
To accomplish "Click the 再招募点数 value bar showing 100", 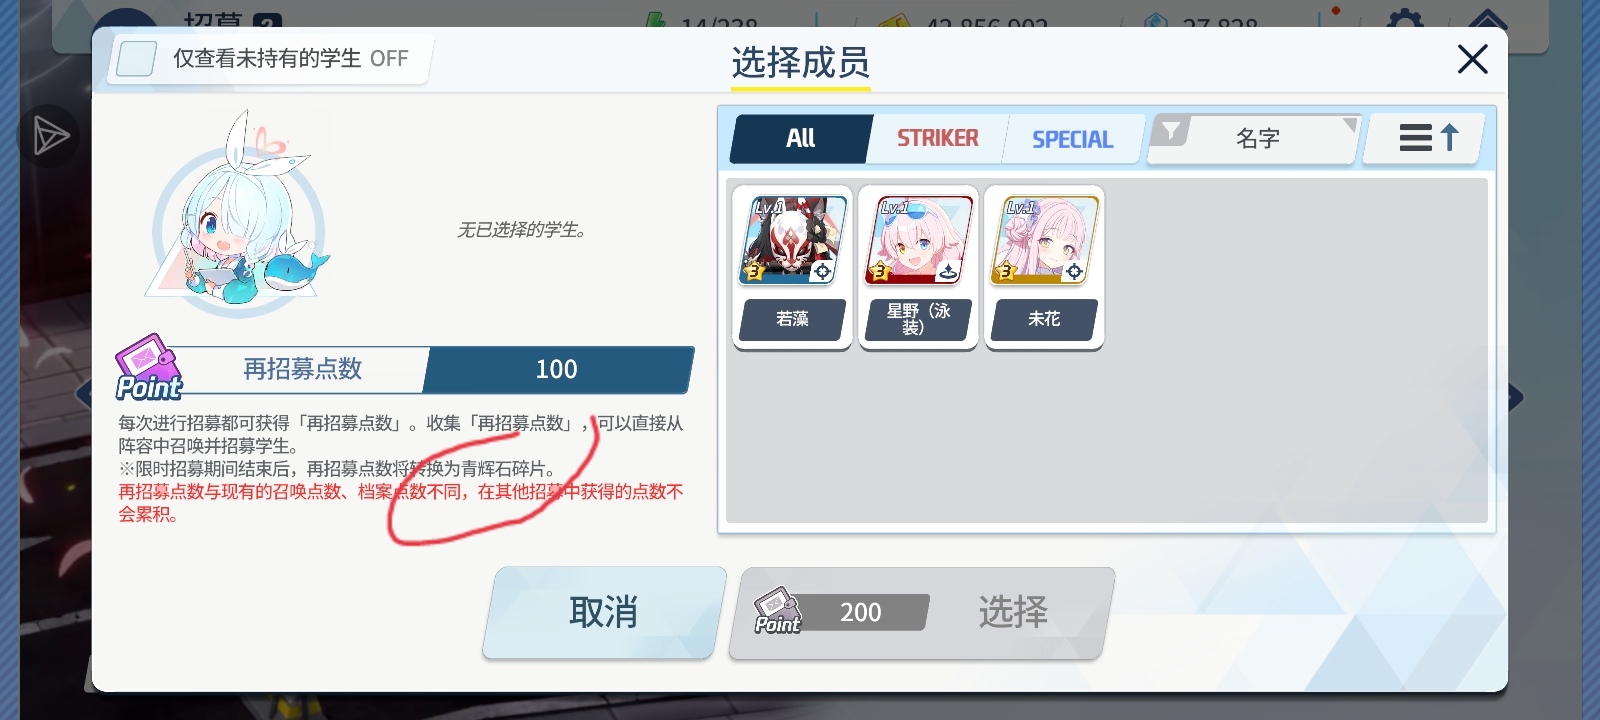I will coord(557,370).
